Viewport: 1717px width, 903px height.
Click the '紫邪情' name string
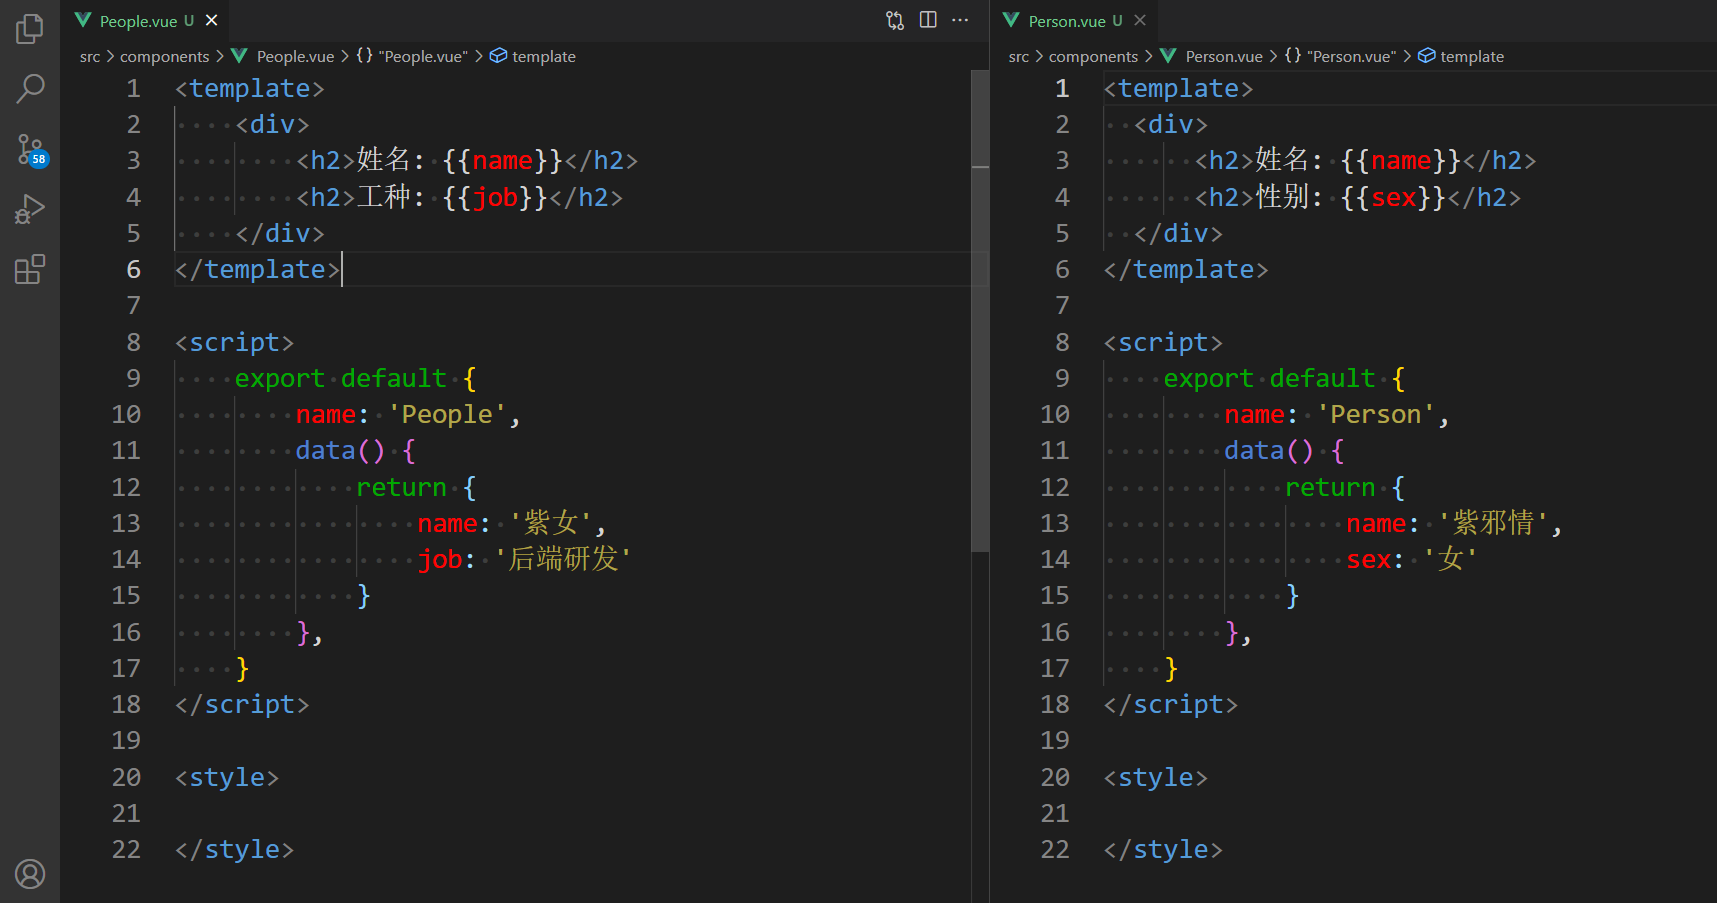pos(1494,524)
